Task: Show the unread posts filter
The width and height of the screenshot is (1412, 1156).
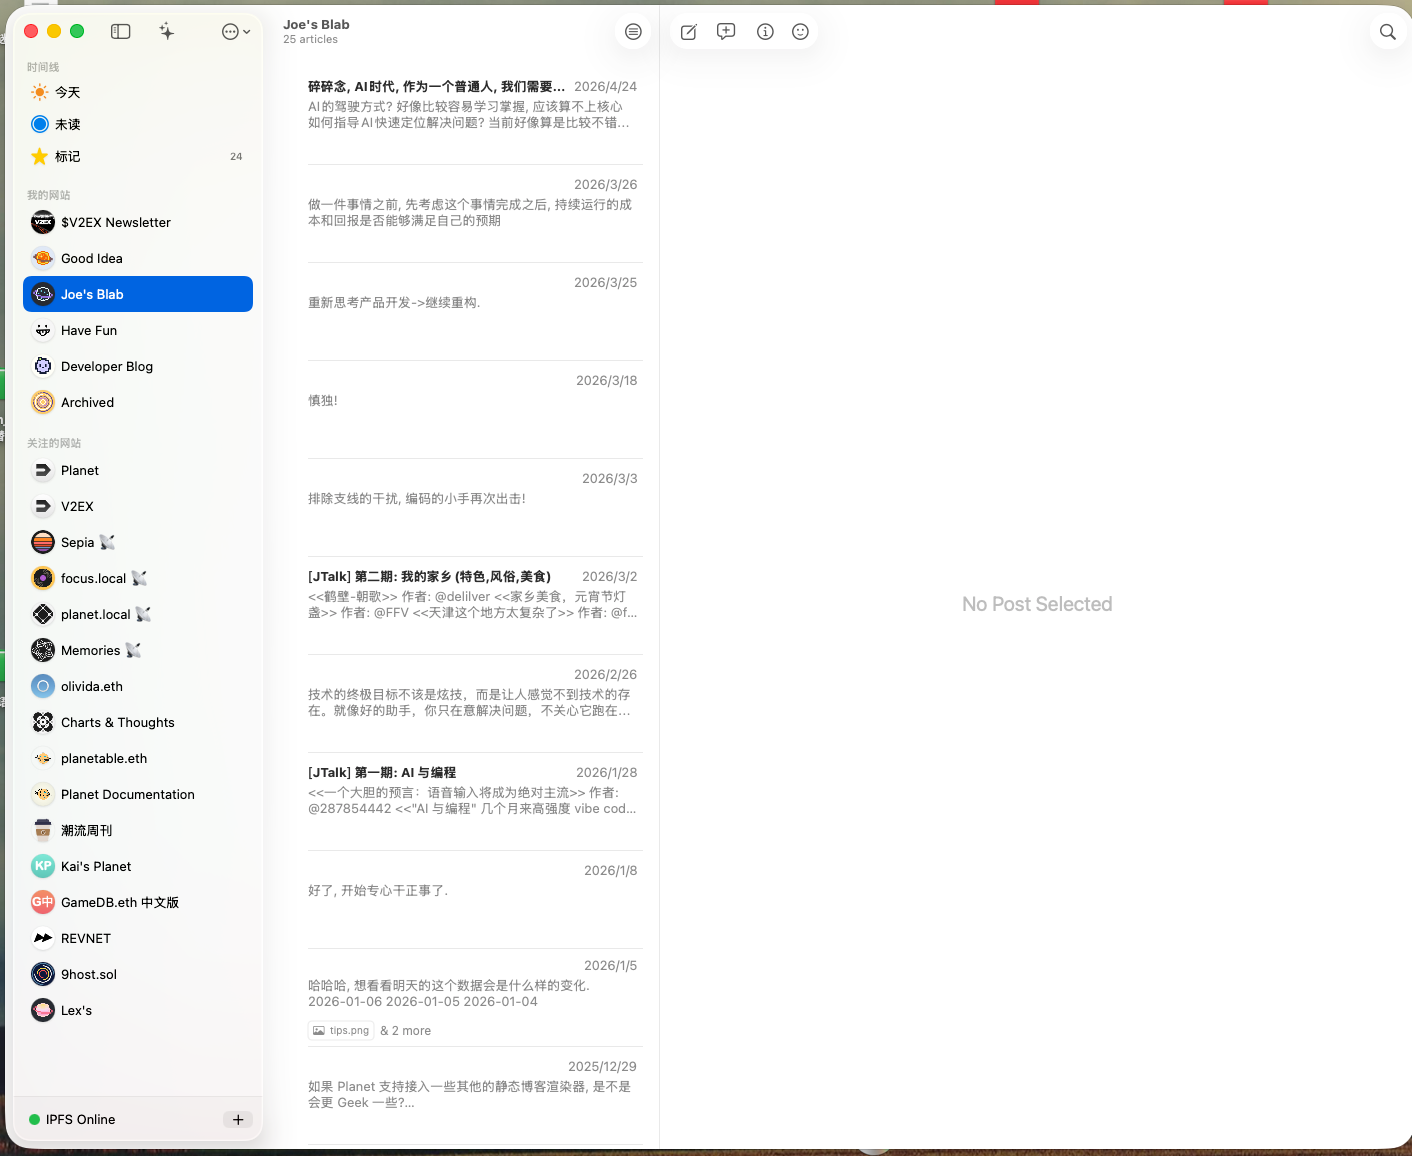Action: 68,124
